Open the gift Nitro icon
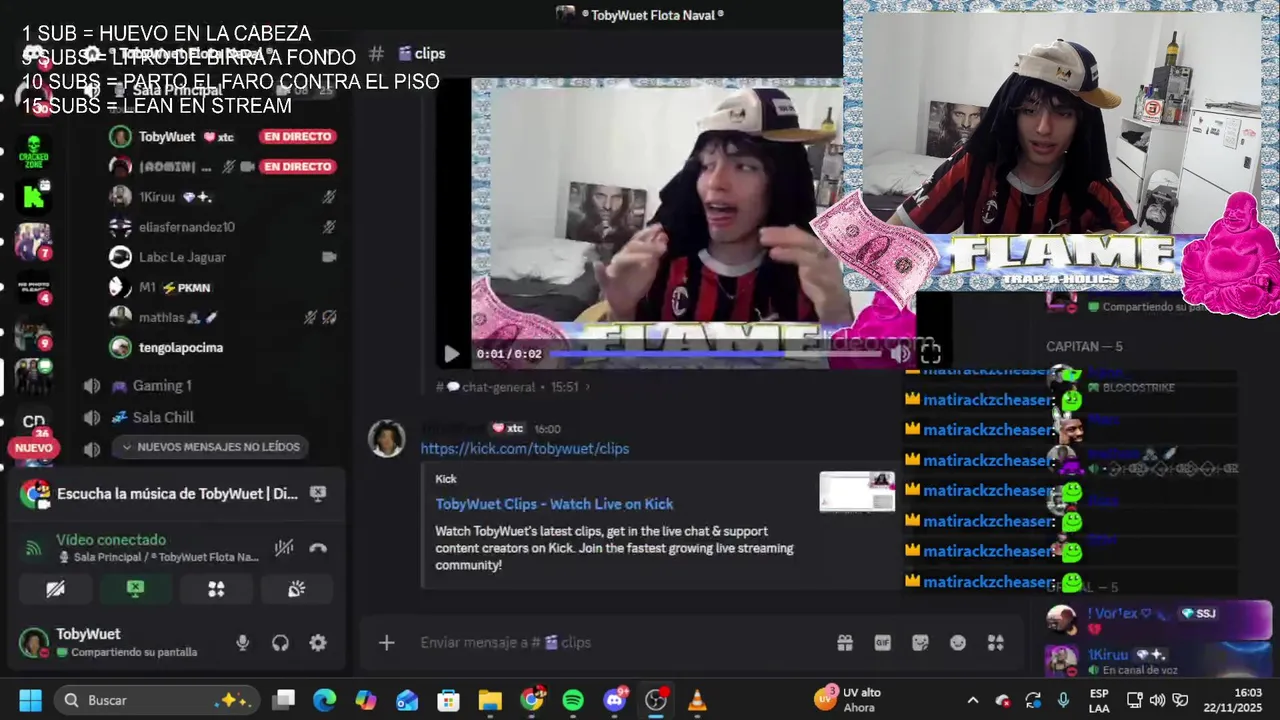Image resolution: width=1280 pixels, height=720 pixels. (845, 643)
